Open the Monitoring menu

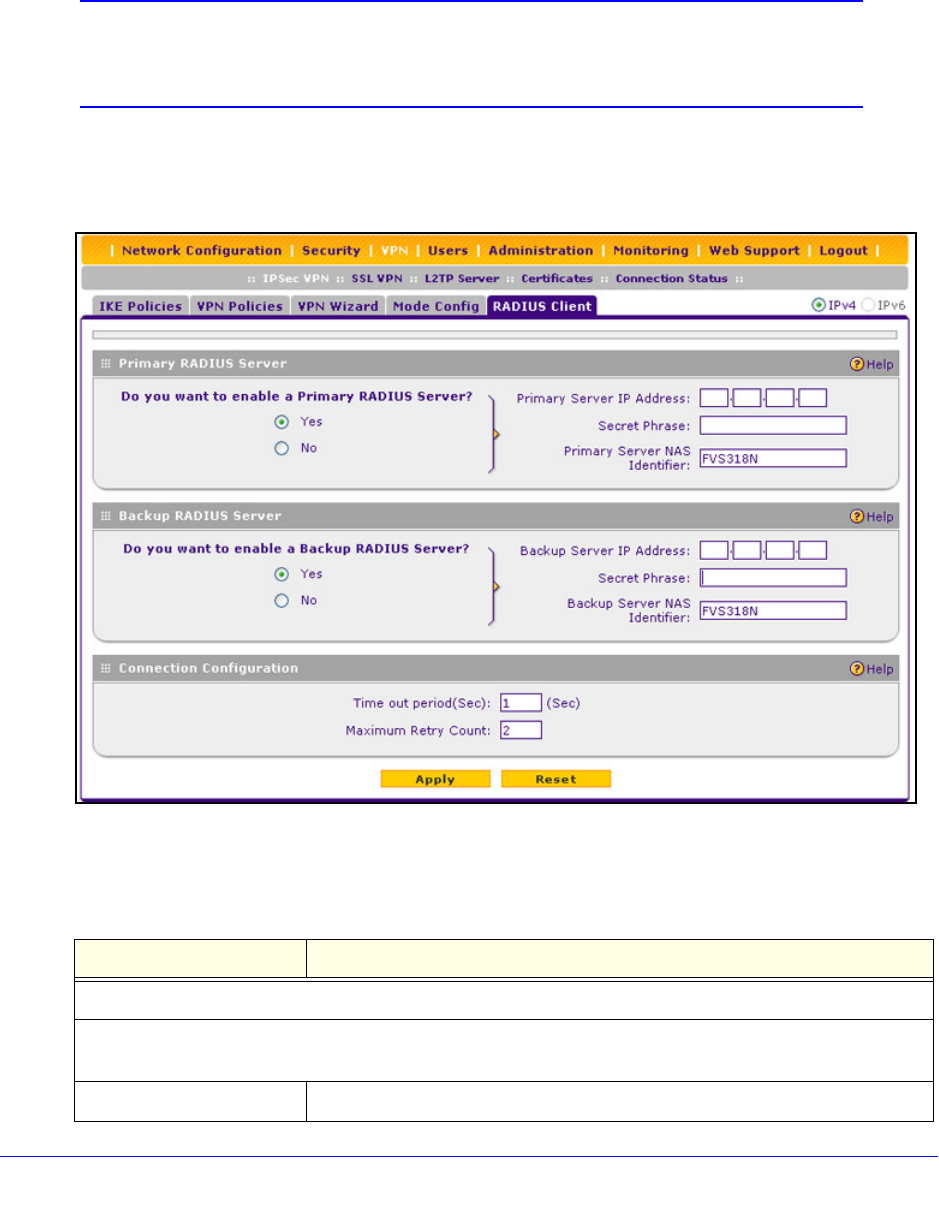pyautogui.click(x=651, y=251)
